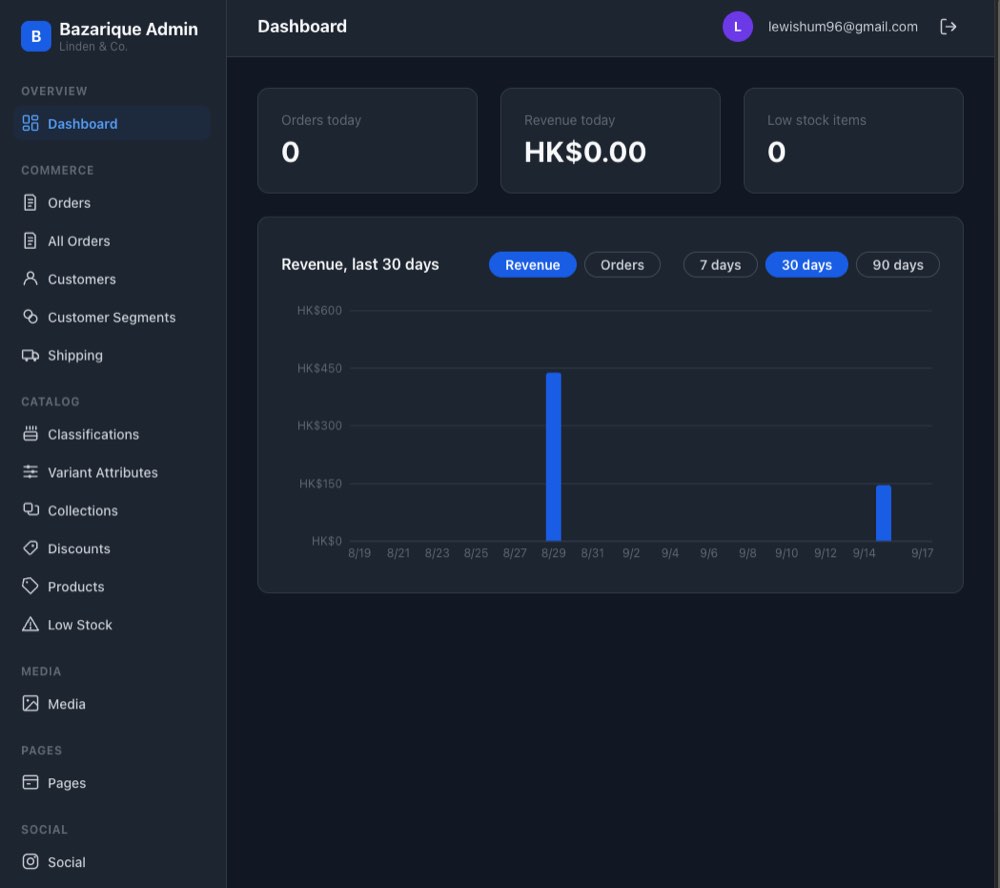Click the Products tag icon
Viewport: 1000px width, 888px height.
[x=30, y=586]
